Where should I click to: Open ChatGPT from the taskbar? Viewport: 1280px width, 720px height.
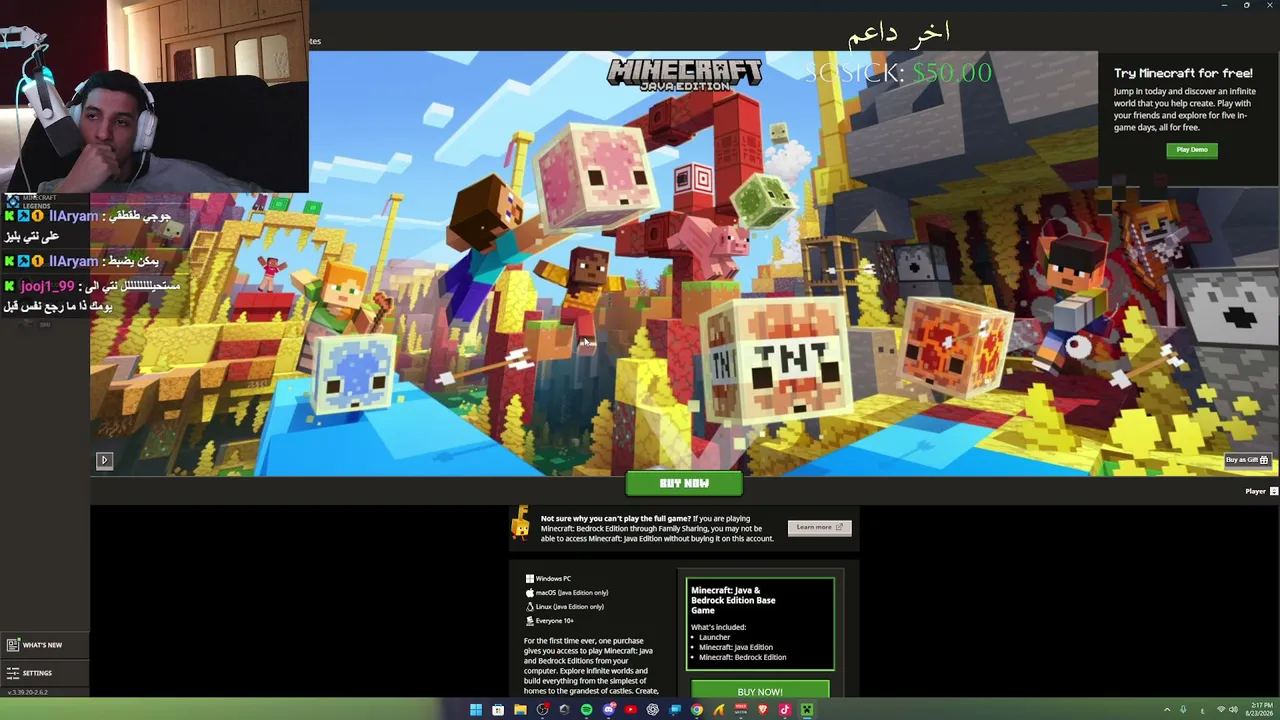coord(652,710)
